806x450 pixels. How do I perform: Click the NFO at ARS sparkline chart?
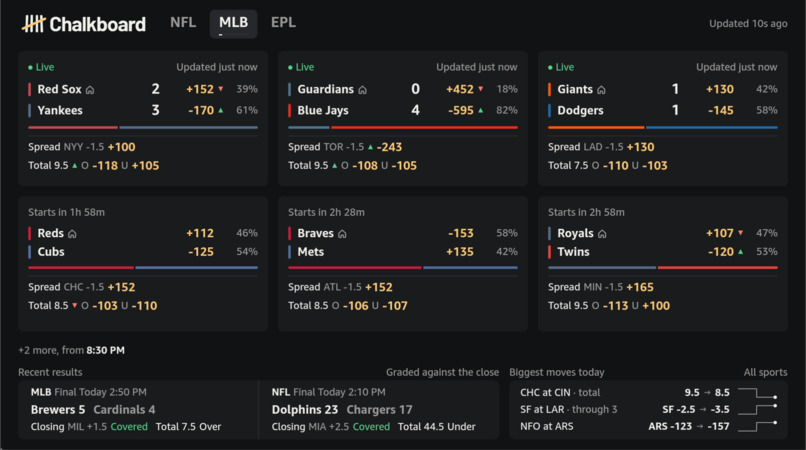[x=758, y=426]
